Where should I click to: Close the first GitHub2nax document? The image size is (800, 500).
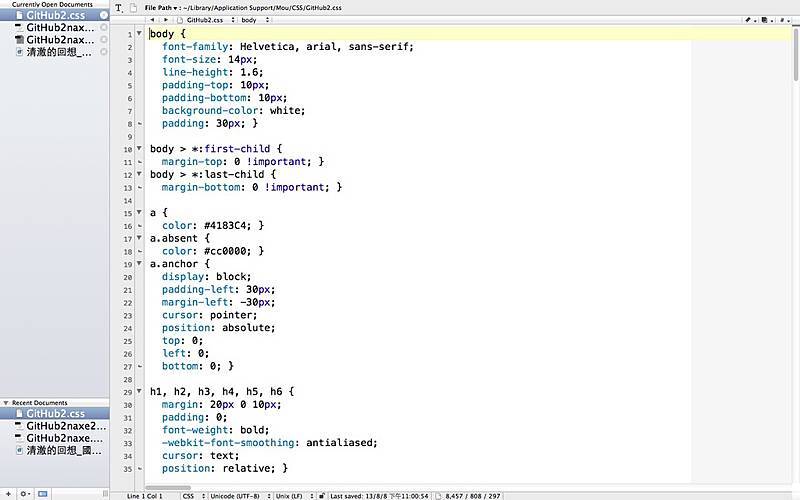(104, 28)
